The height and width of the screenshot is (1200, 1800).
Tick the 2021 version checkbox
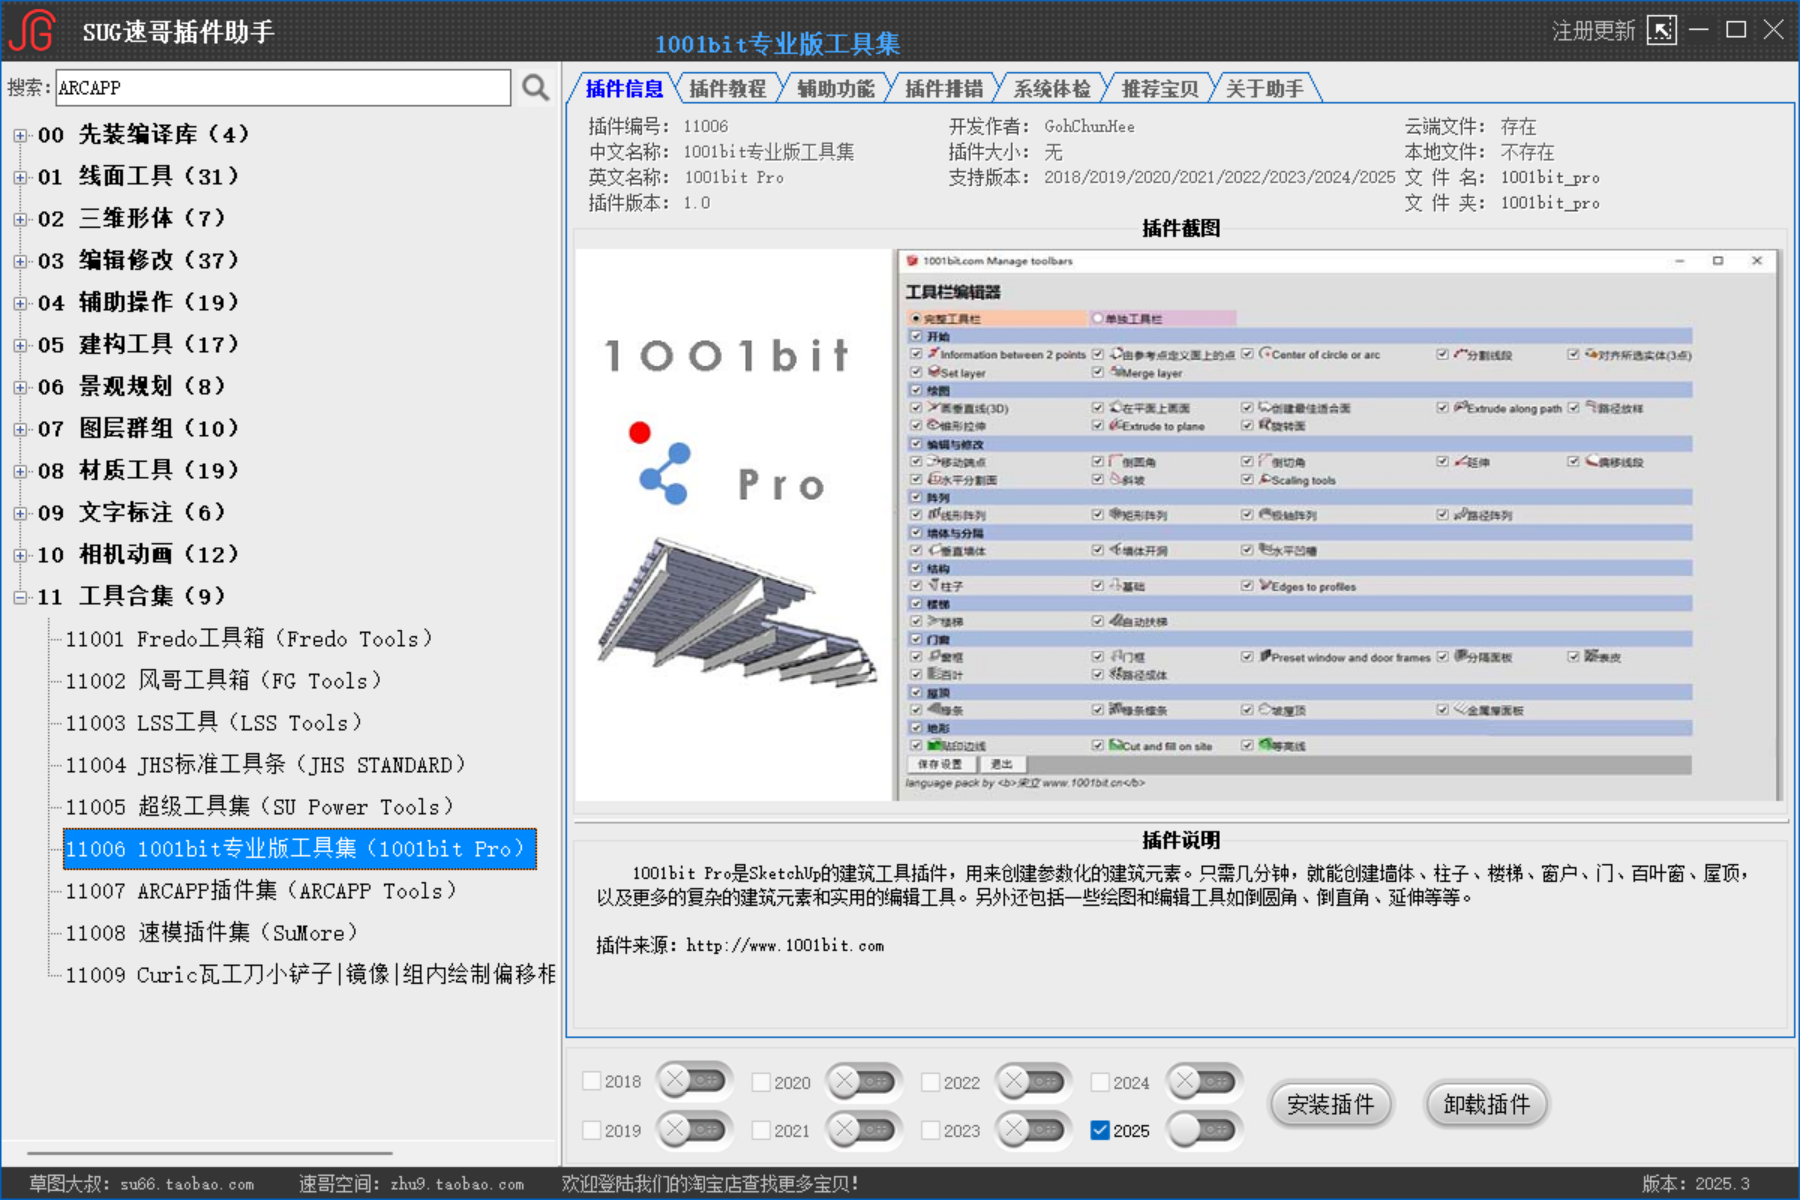[761, 1130]
